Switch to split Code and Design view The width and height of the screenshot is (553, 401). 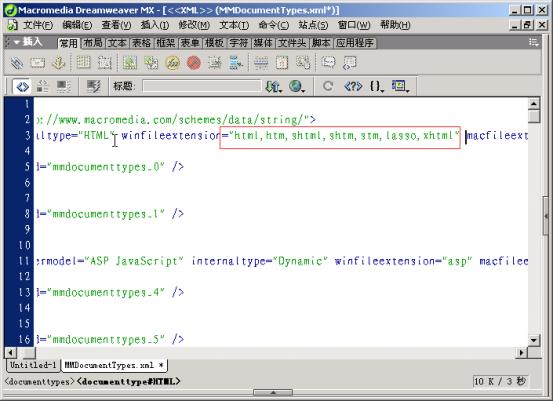pyautogui.click(x=42, y=86)
